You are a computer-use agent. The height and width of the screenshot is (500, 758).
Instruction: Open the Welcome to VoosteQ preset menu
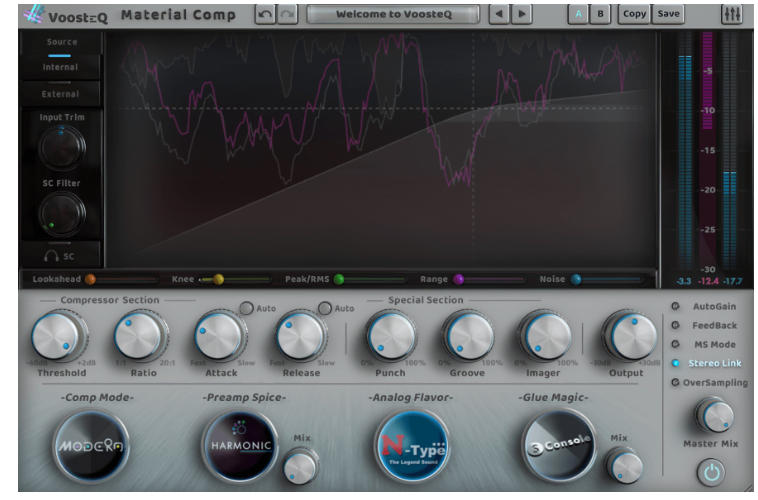pos(394,14)
